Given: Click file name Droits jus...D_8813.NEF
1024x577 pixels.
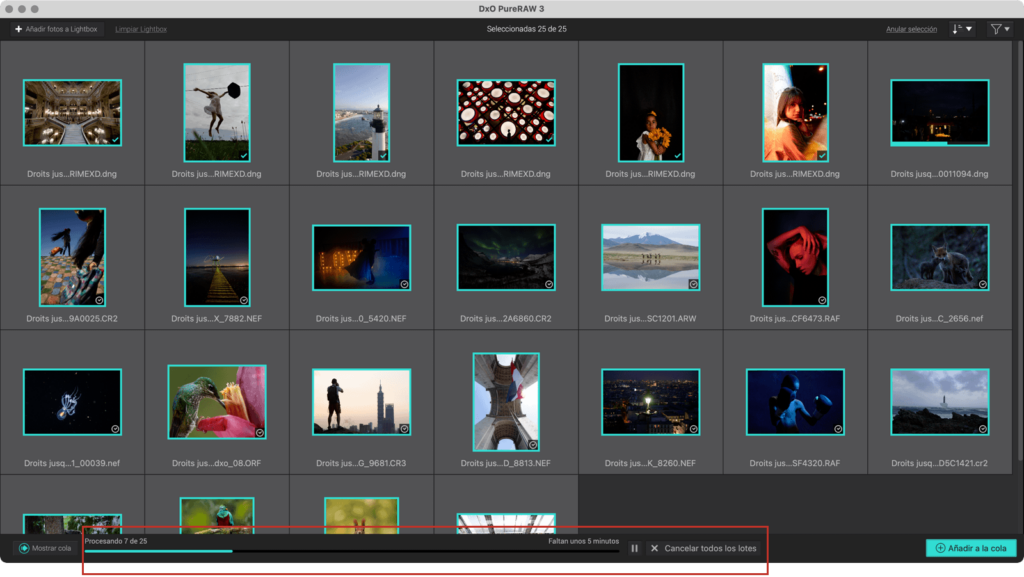Looking at the screenshot, I should coord(505,463).
